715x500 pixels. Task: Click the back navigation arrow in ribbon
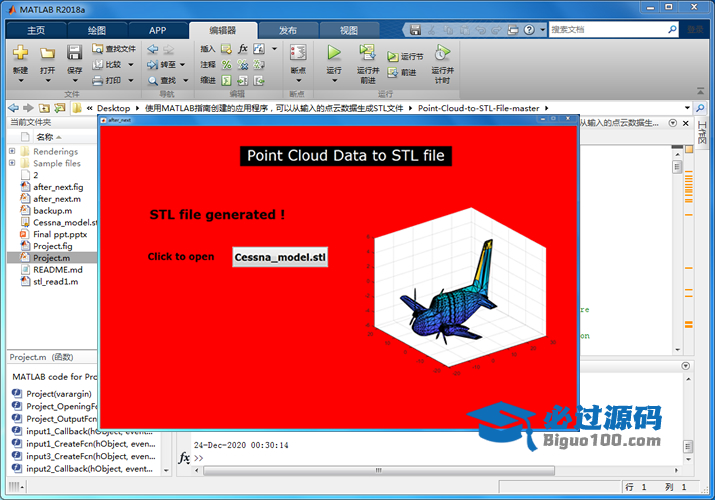[x=153, y=49]
